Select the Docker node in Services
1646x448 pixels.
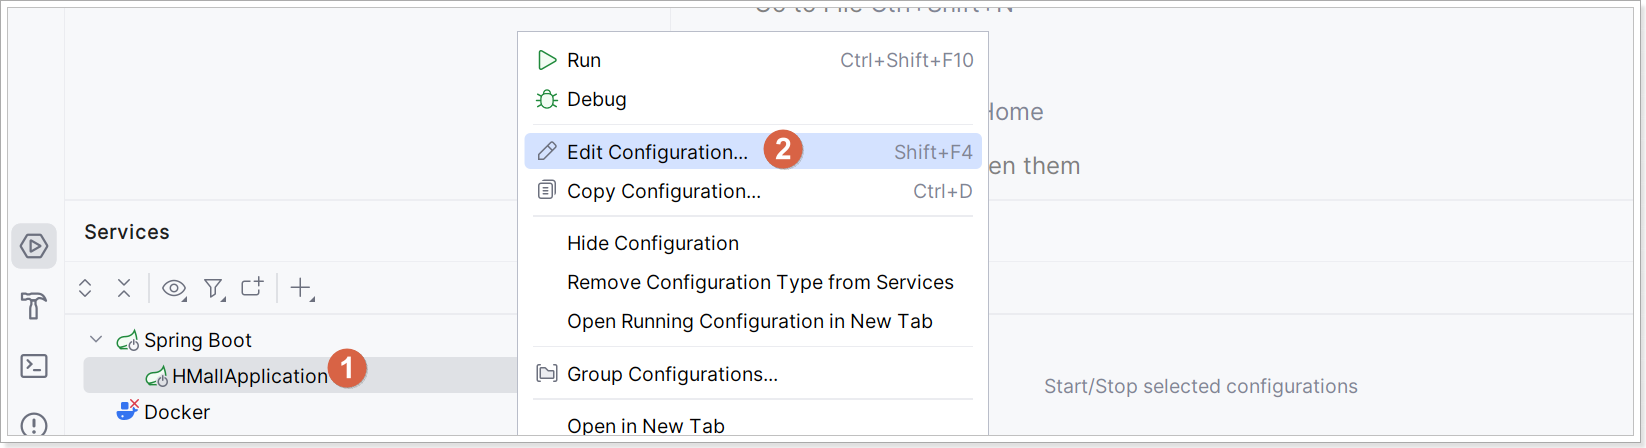click(177, 412)
